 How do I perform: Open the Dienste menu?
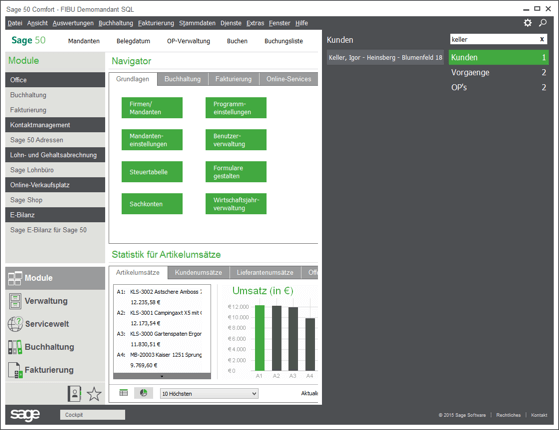(x=231, y=23)
